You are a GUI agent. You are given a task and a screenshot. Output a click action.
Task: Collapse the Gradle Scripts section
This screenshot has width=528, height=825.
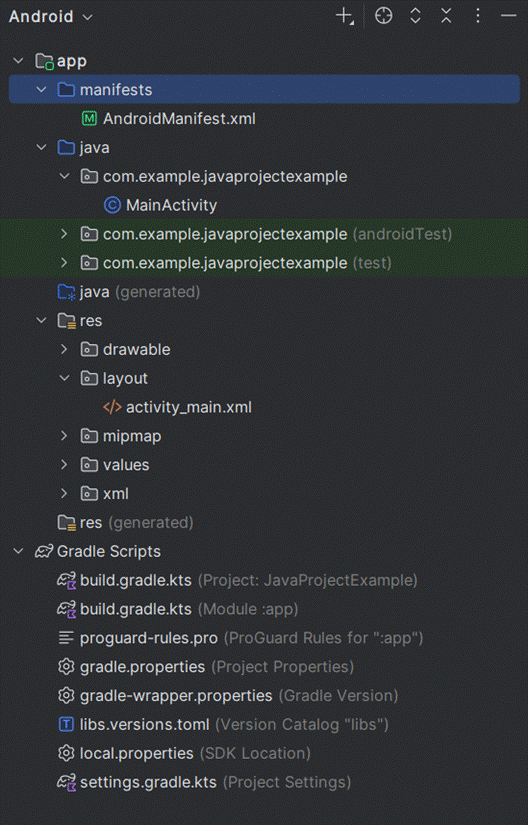(18, 551)
